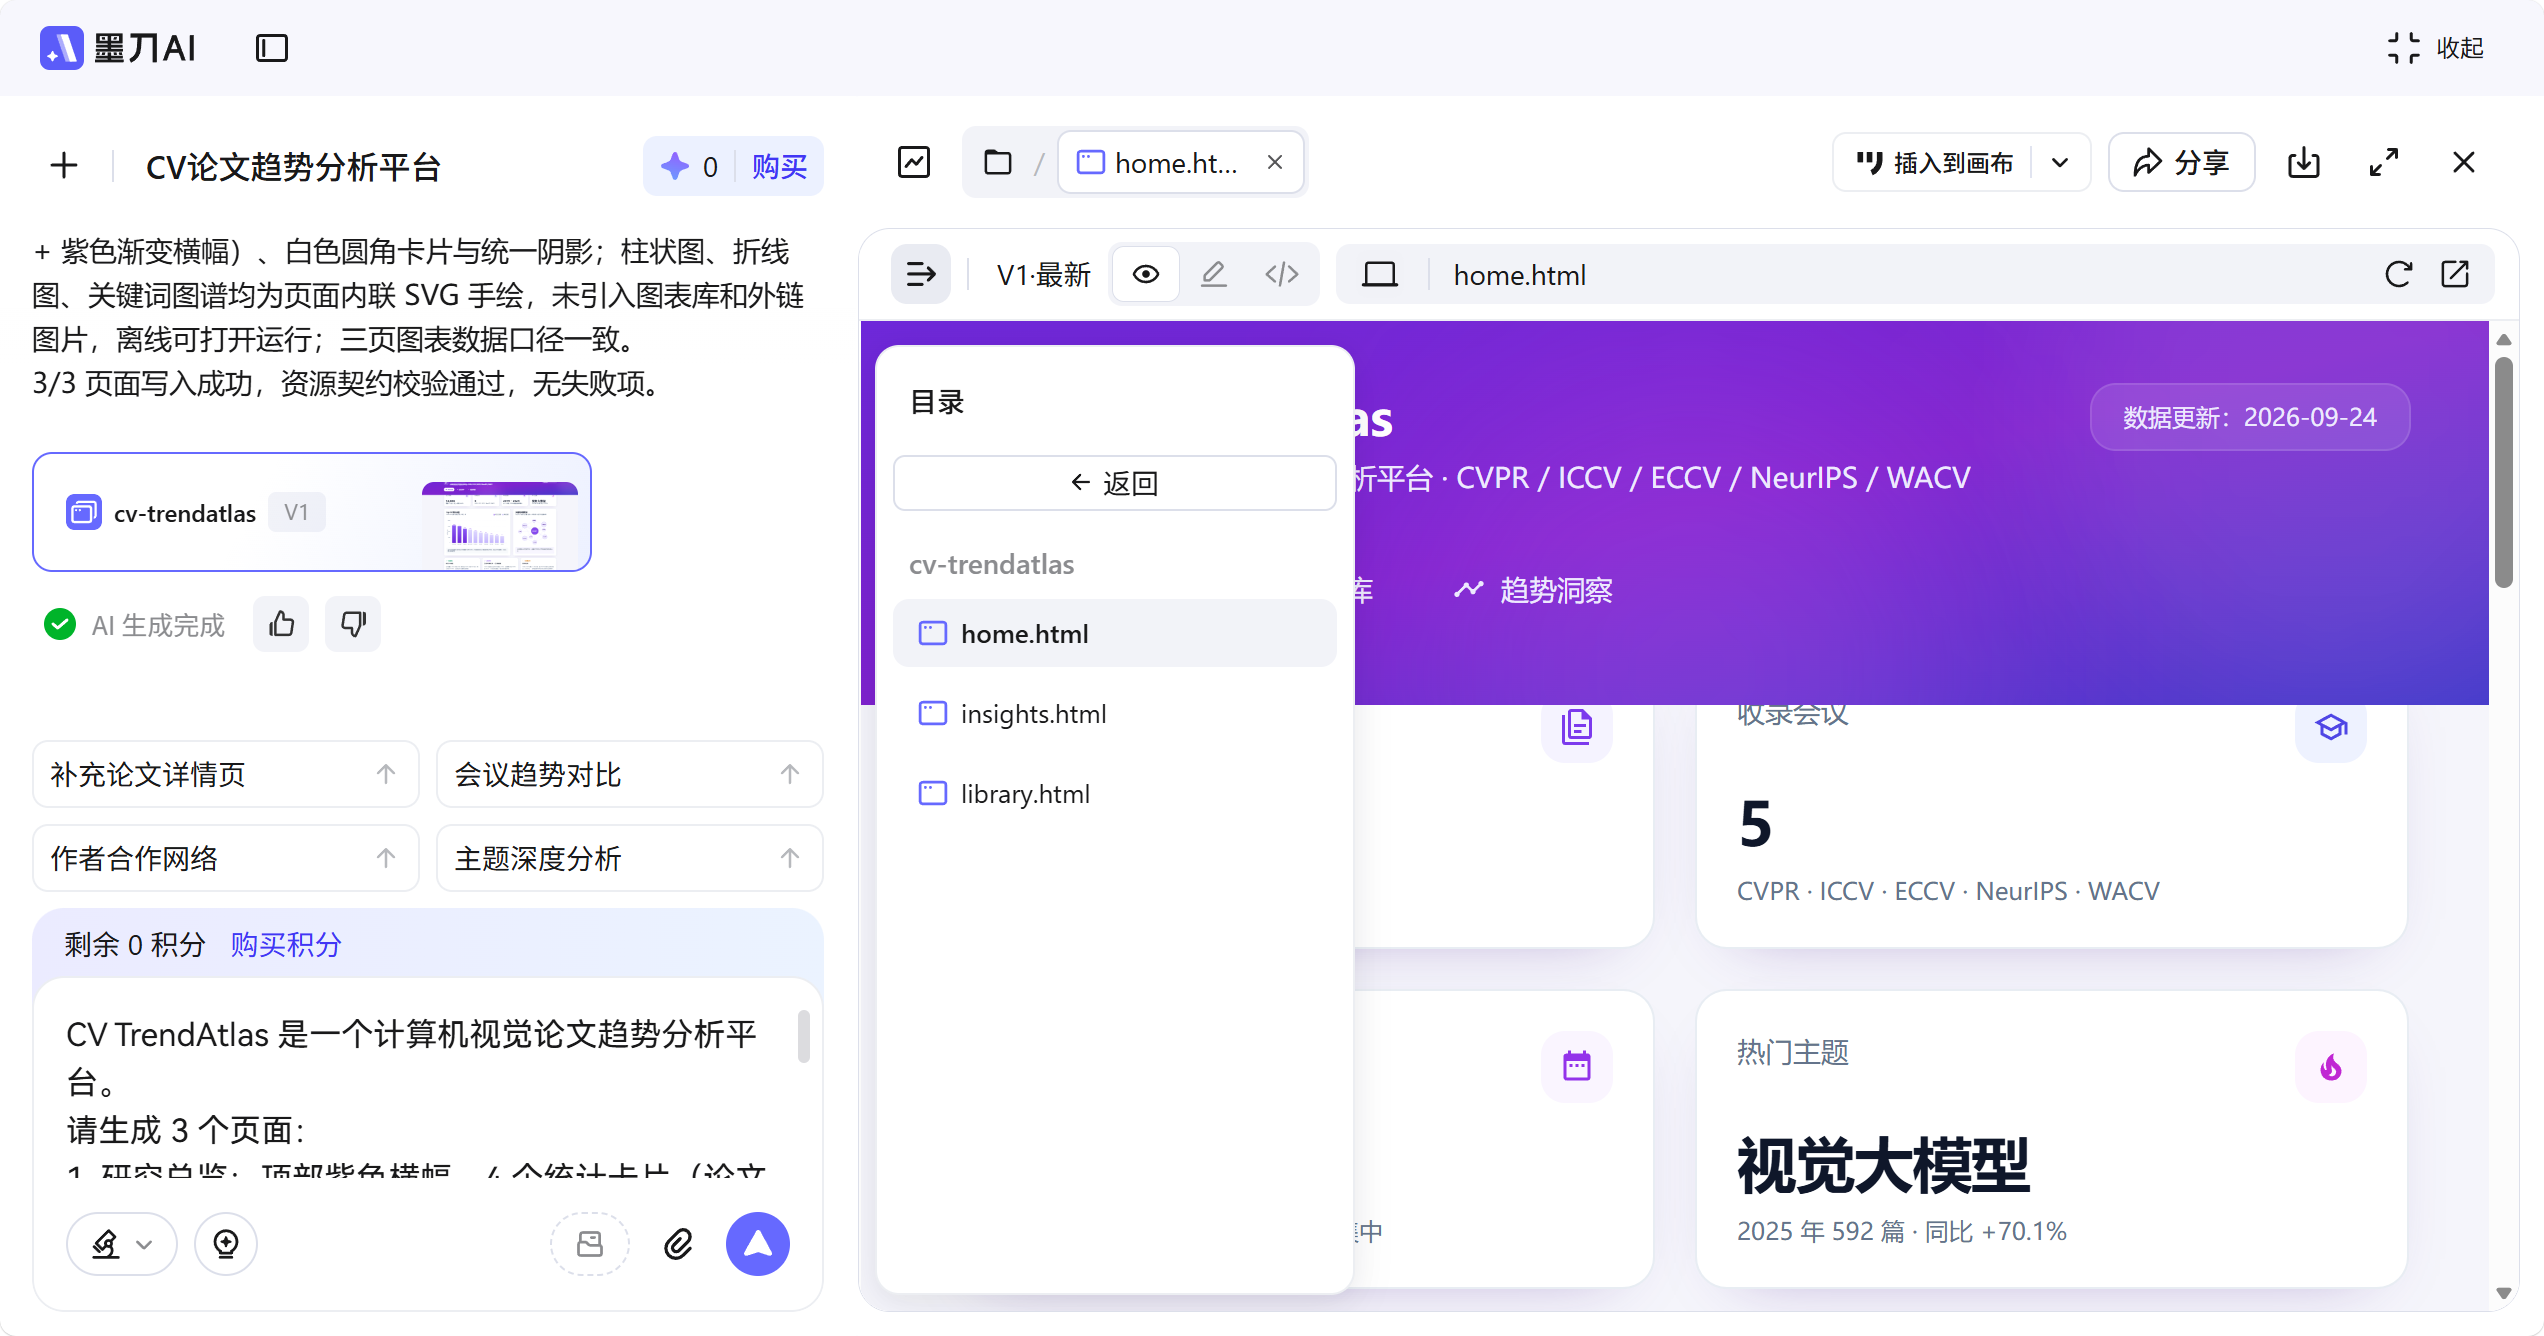Click the 返回 back button
This screenshot has height=1336, width=2544.
coord(1114,483)
